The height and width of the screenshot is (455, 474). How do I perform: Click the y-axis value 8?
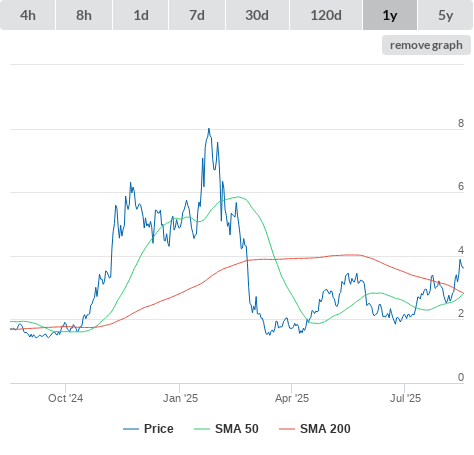461,123
